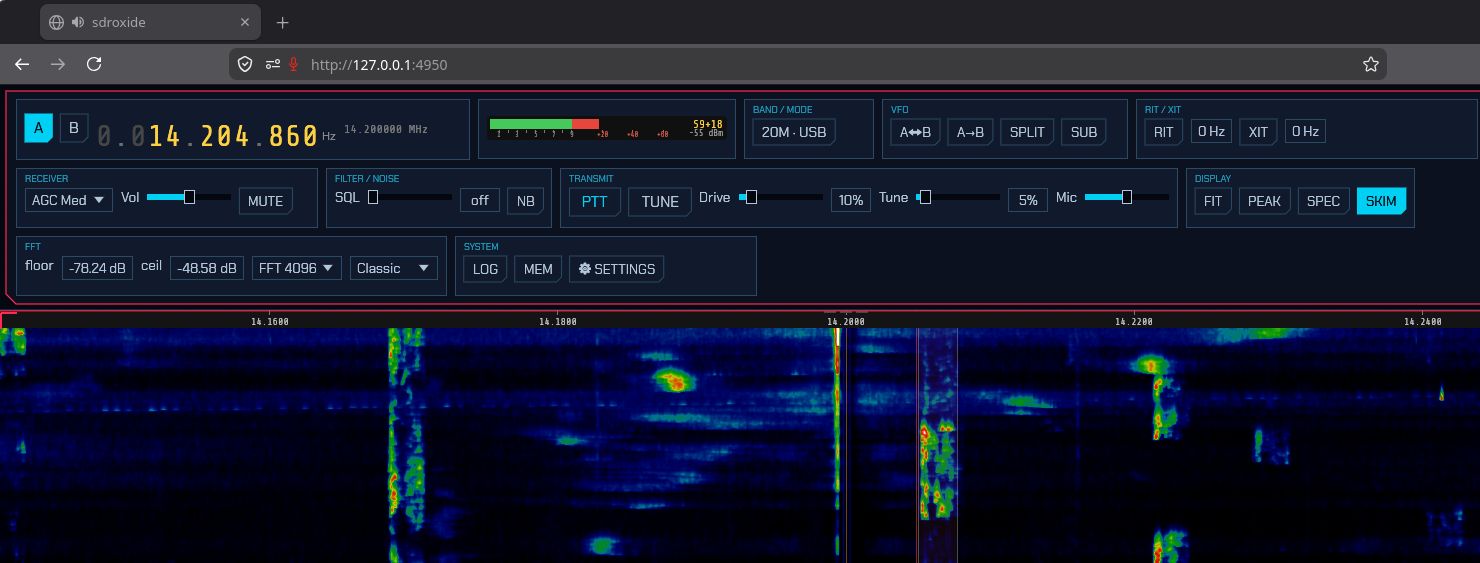Screen dimensions: 1480x563
Task: Toggle XIT on
Action: [1258, 132]
